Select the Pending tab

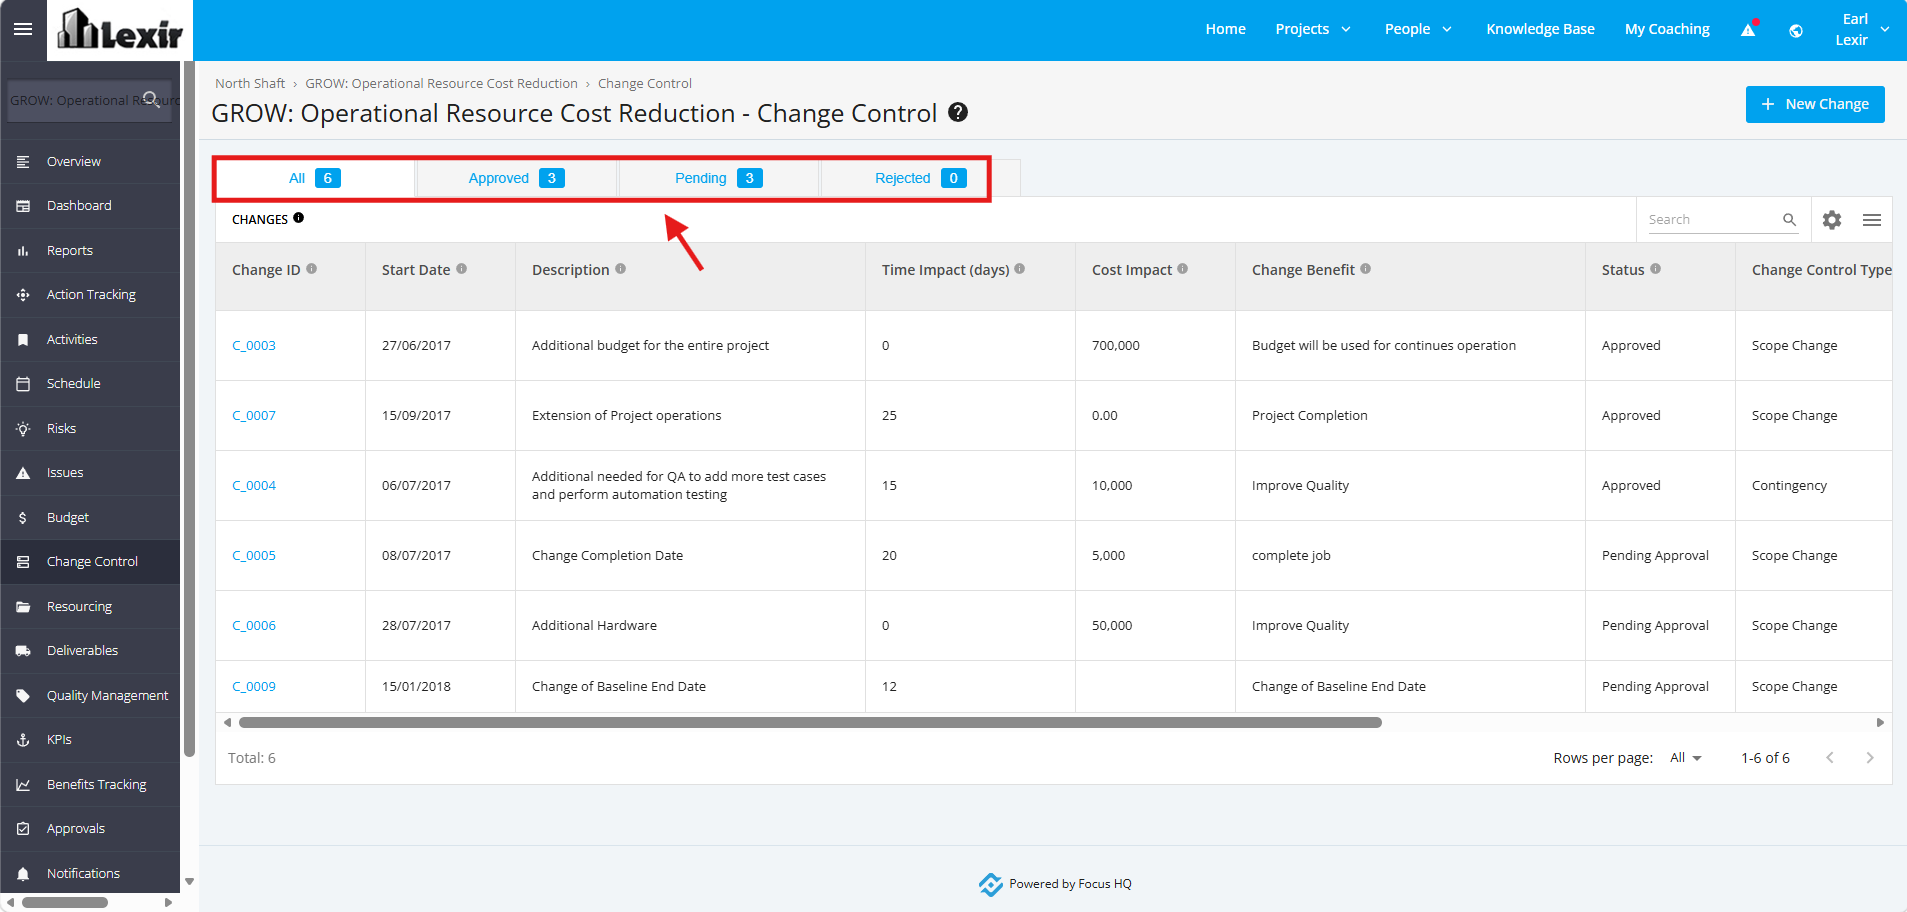[718, 178]
